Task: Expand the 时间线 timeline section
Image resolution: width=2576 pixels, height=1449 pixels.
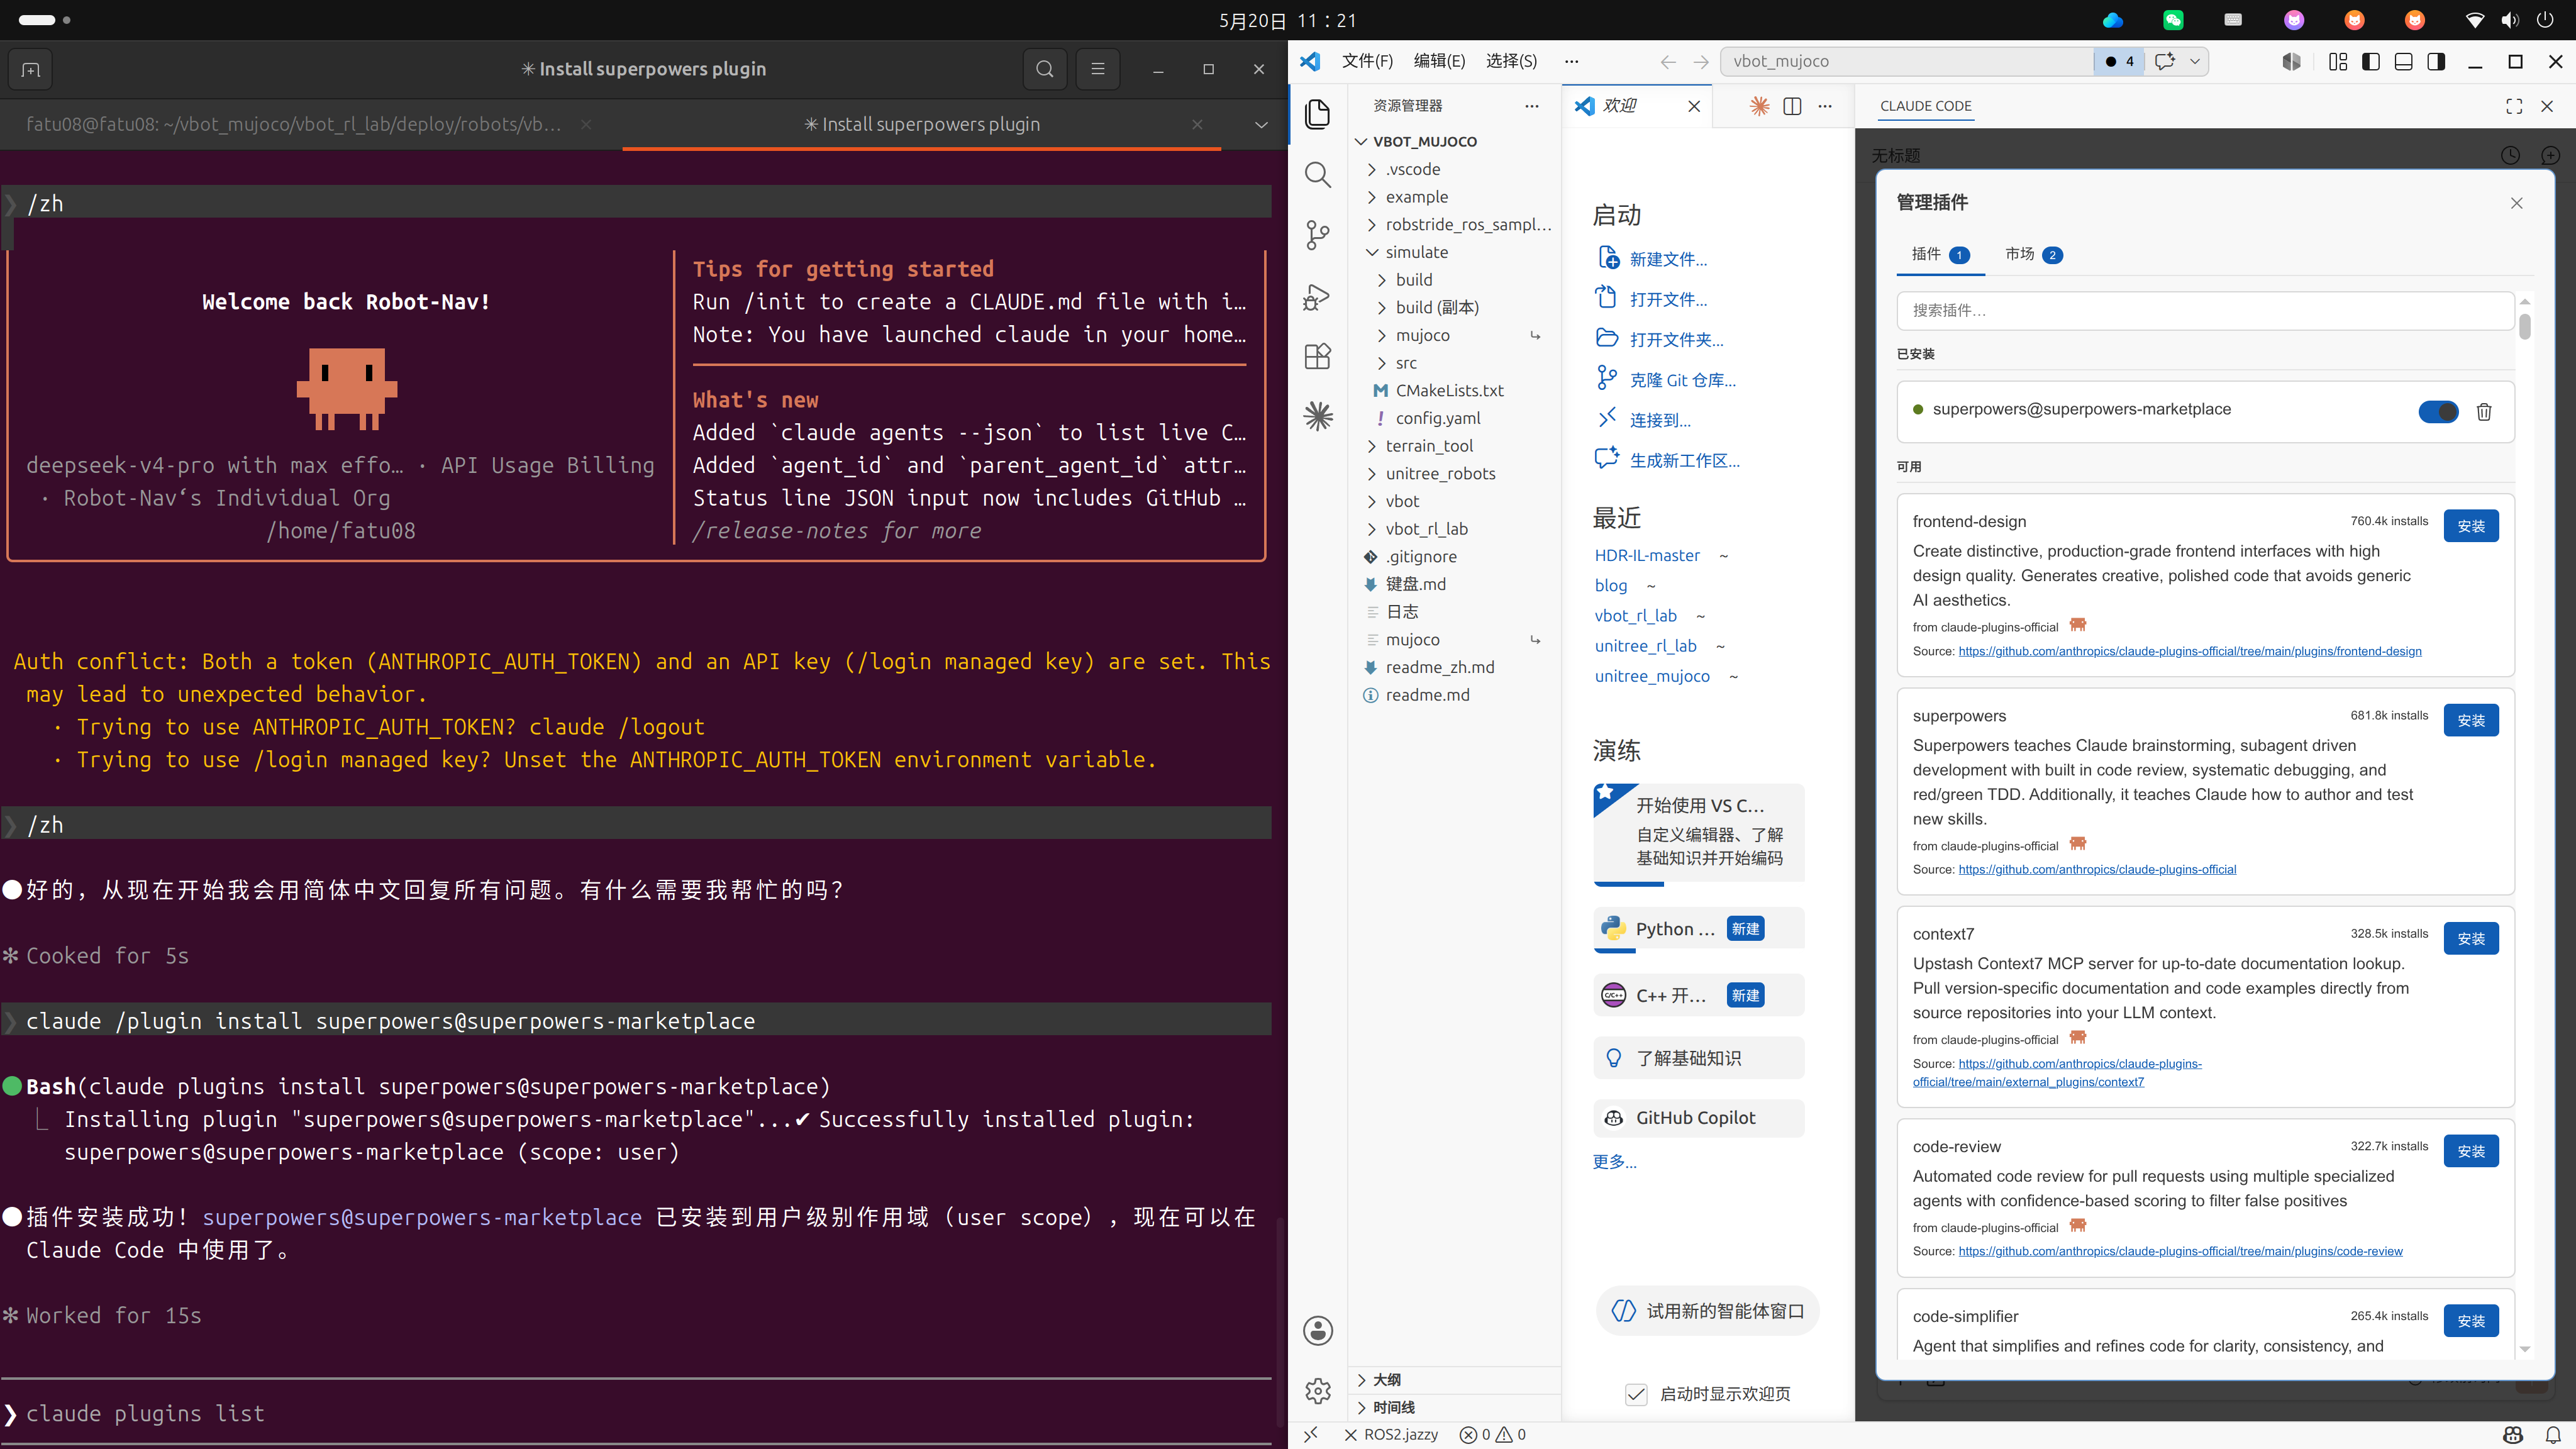Action: (1455, 1408)
